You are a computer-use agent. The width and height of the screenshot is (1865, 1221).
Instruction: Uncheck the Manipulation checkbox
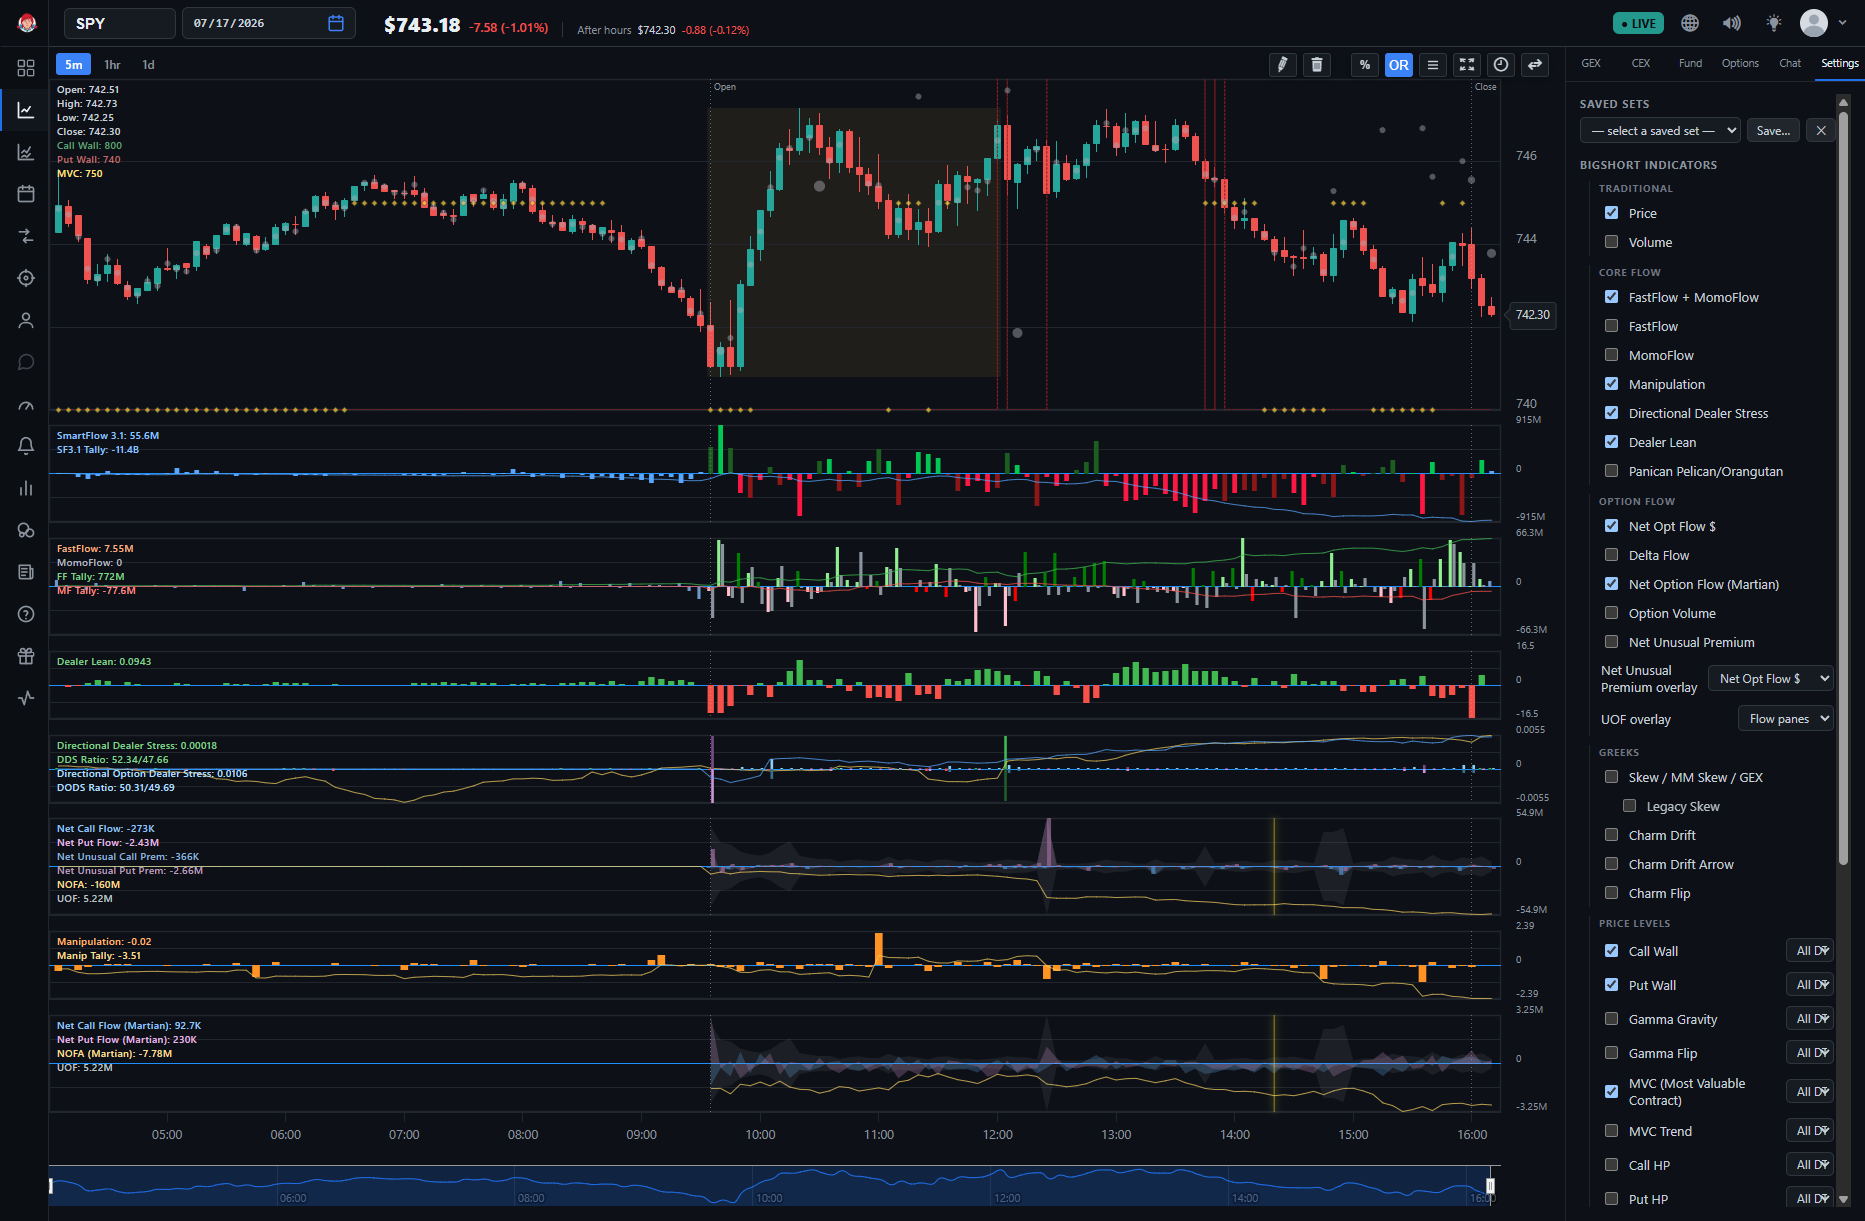(x=1611, y=384)
